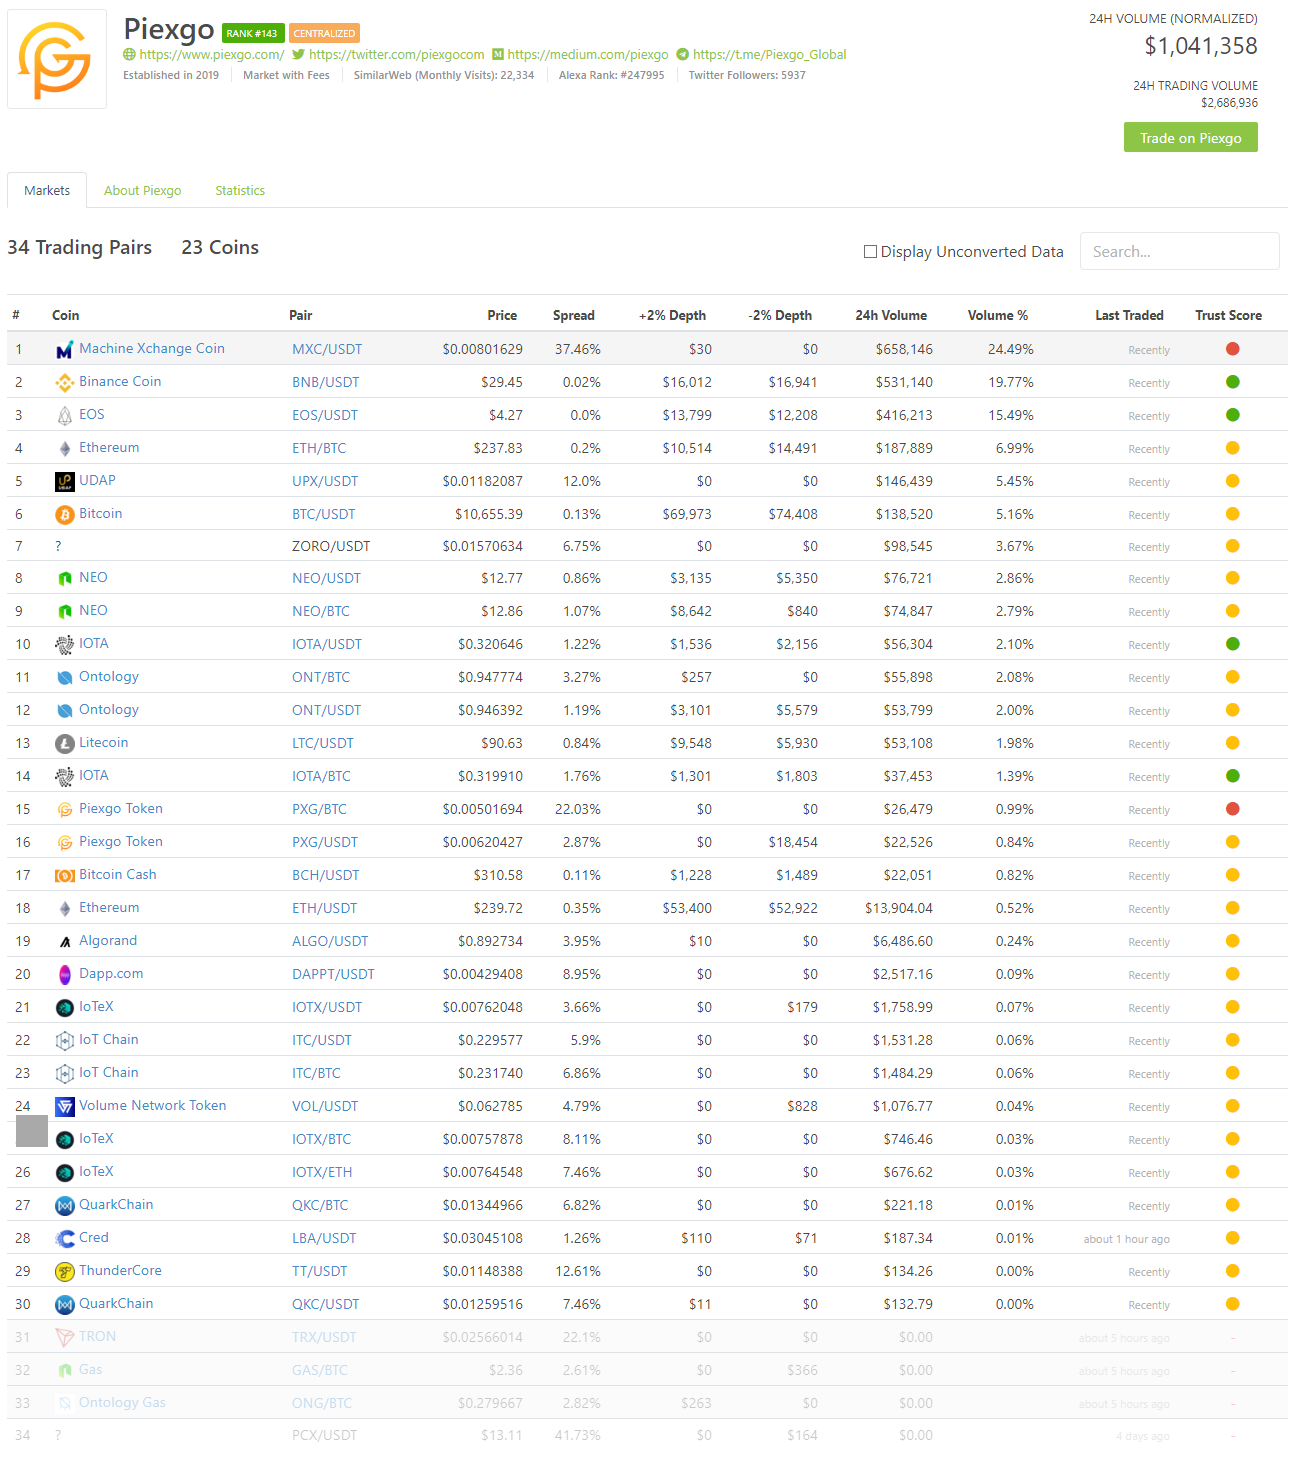The width and height of the screenshot is (1294, 1459).
Task: Click the Machine Xchange Coin icon
Action: coord(65,350)
